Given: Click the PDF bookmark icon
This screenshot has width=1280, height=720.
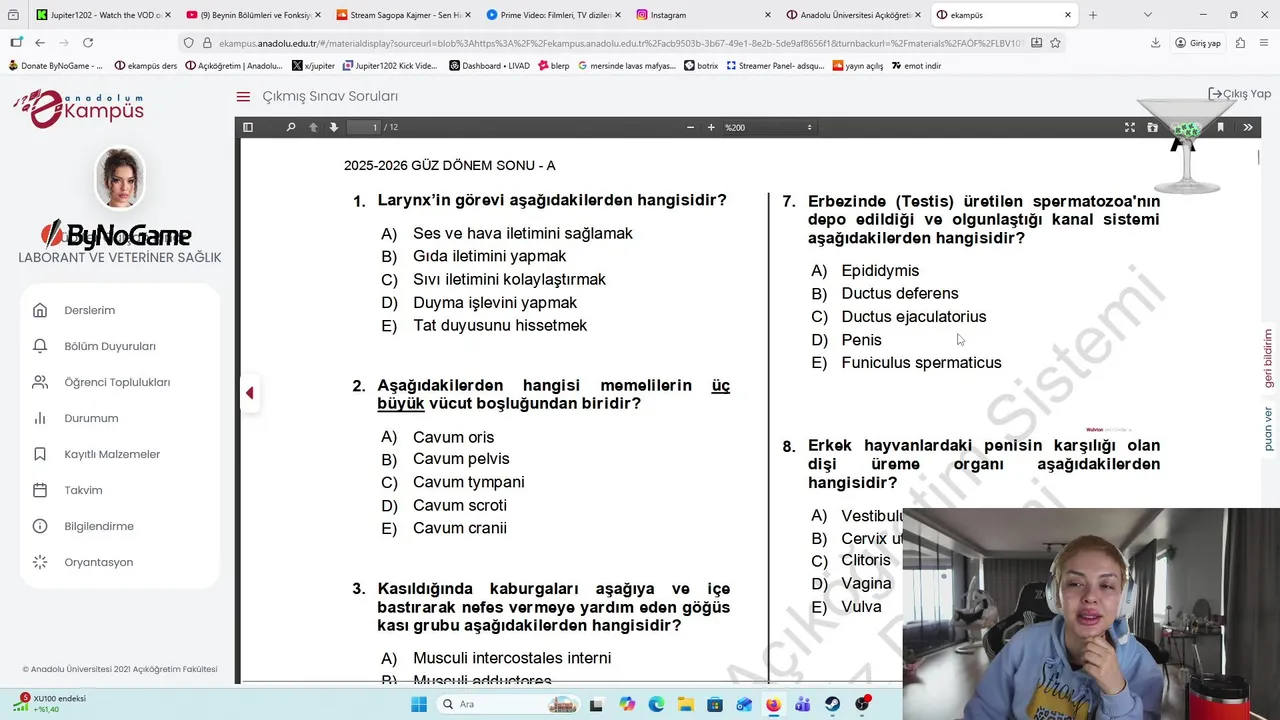Looking at the screenshot, I should click(x=1220, y=127).
